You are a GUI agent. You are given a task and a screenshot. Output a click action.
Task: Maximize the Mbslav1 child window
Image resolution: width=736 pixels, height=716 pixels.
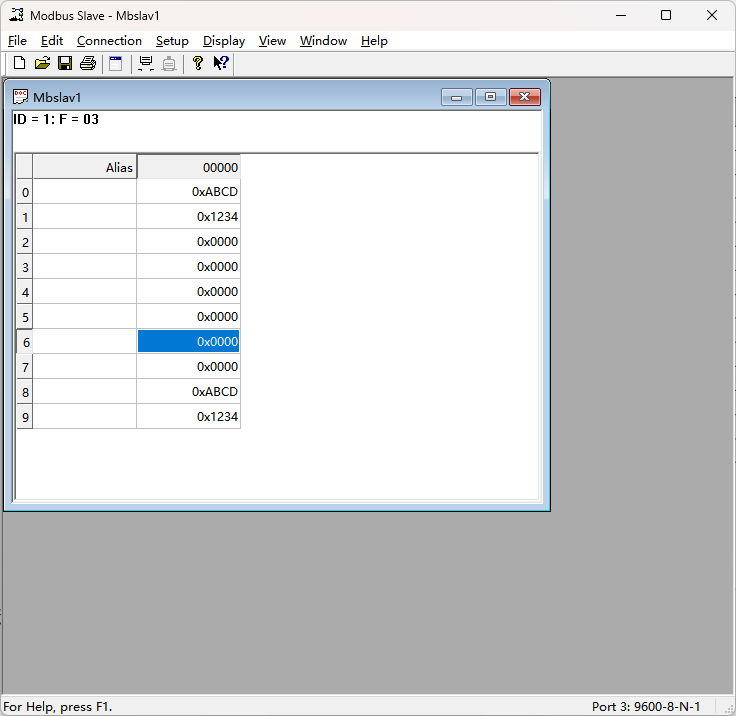(491, 97)
